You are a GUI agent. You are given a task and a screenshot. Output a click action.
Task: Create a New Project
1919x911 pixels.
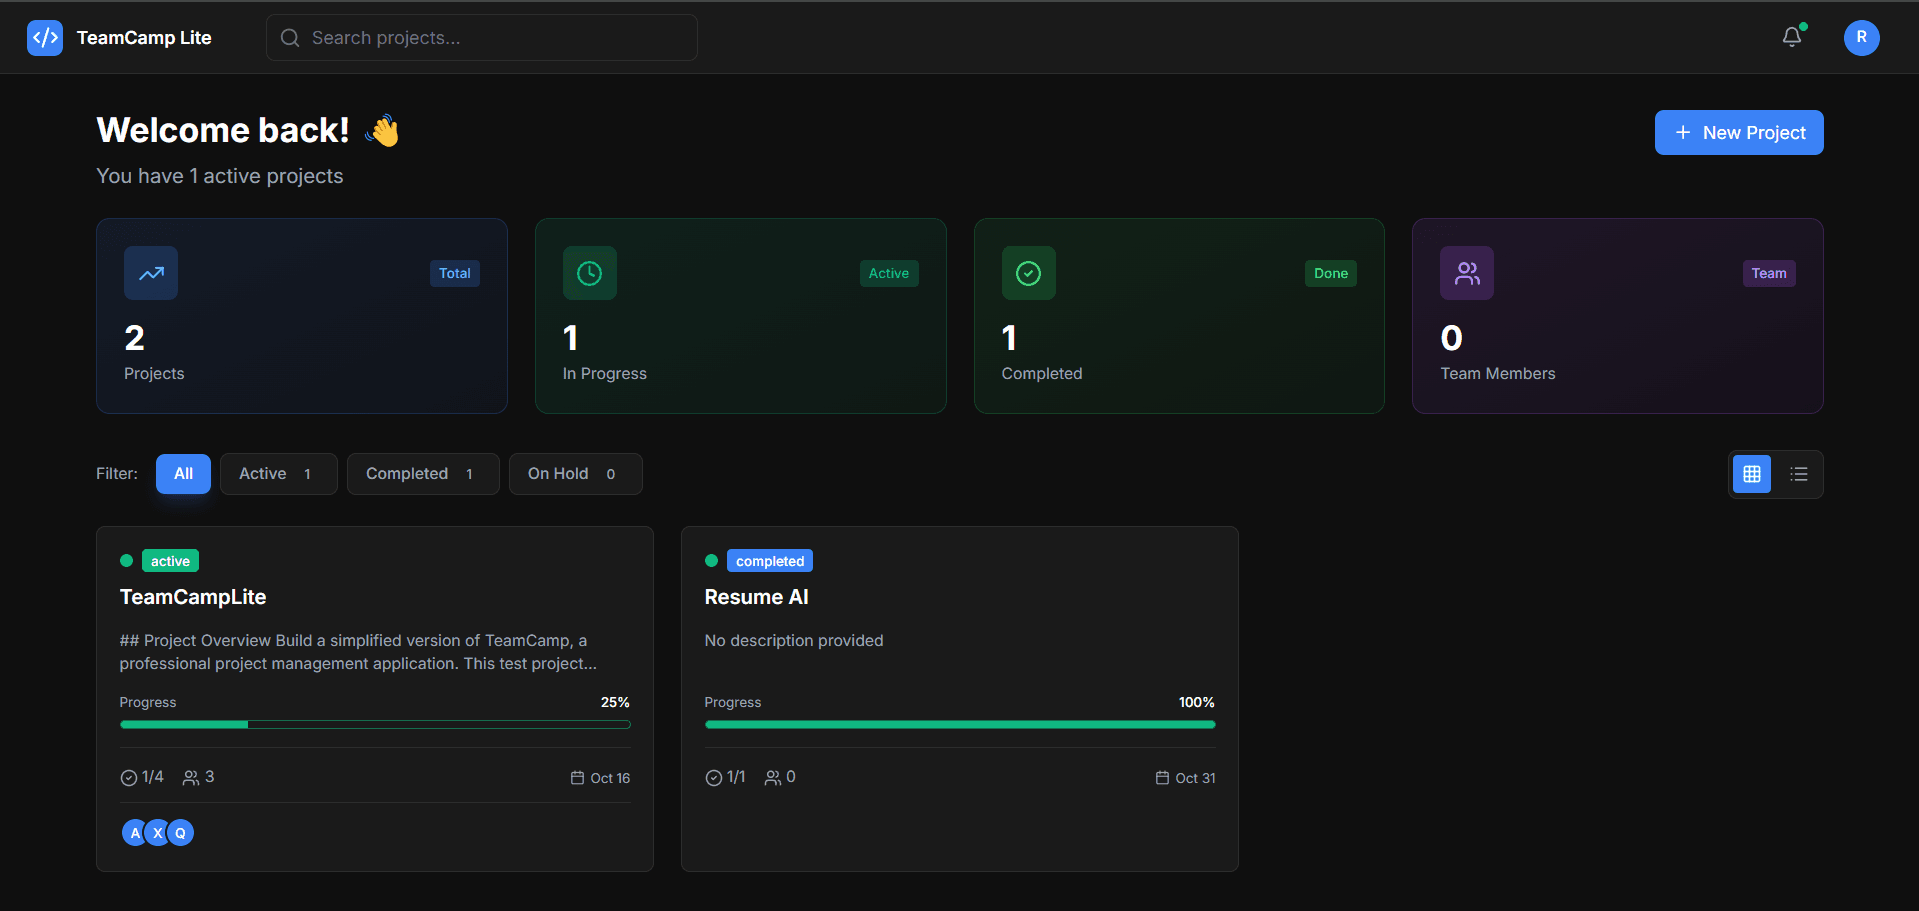(1739, 133)
